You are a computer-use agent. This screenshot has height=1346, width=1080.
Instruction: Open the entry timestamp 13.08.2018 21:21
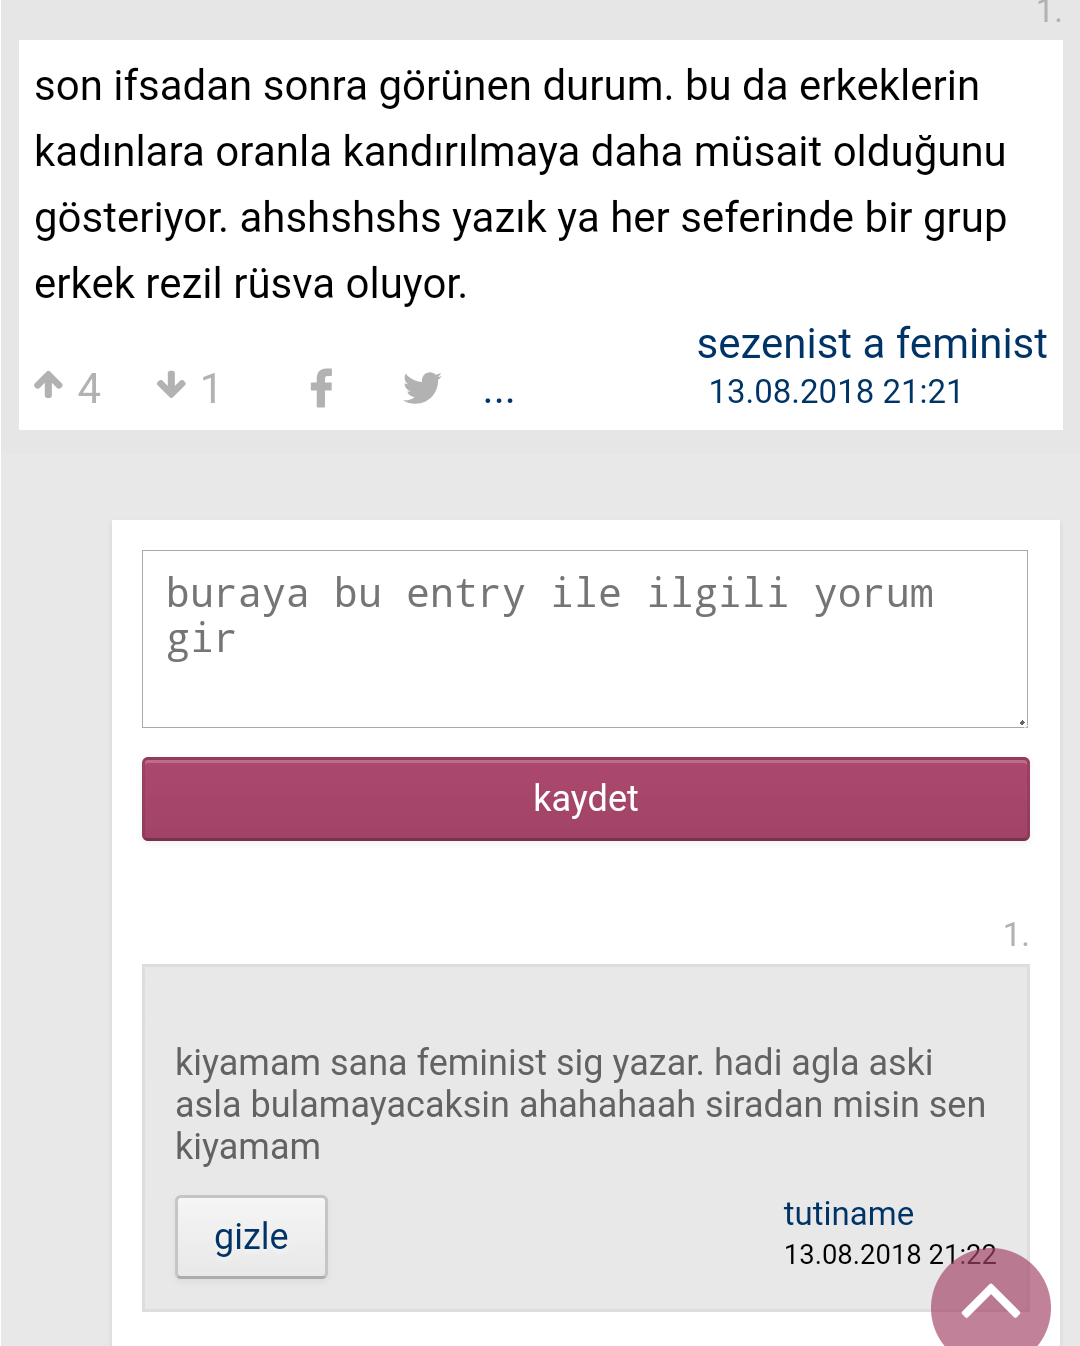[835, 392]
